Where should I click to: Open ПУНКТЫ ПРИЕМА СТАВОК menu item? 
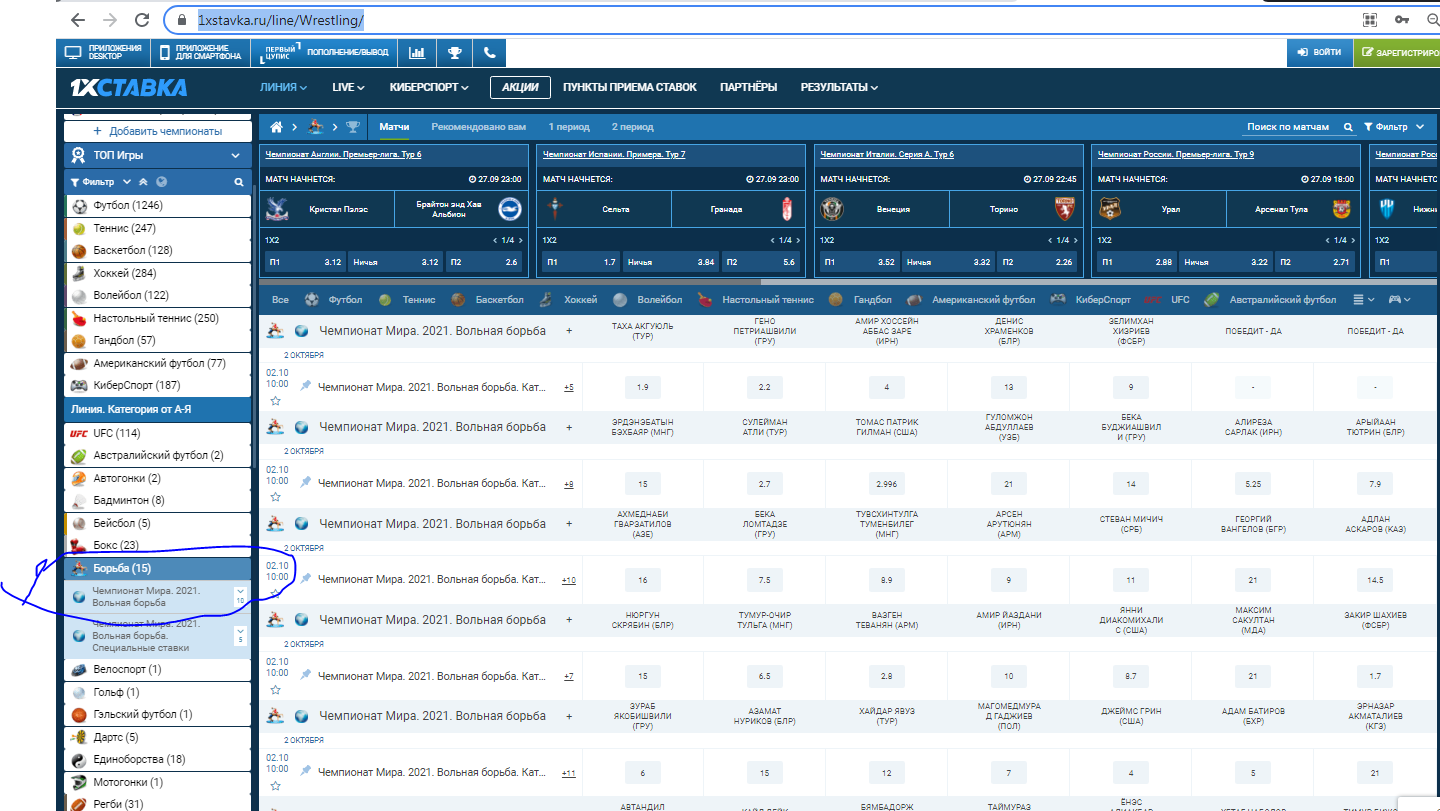coord(629,87)
